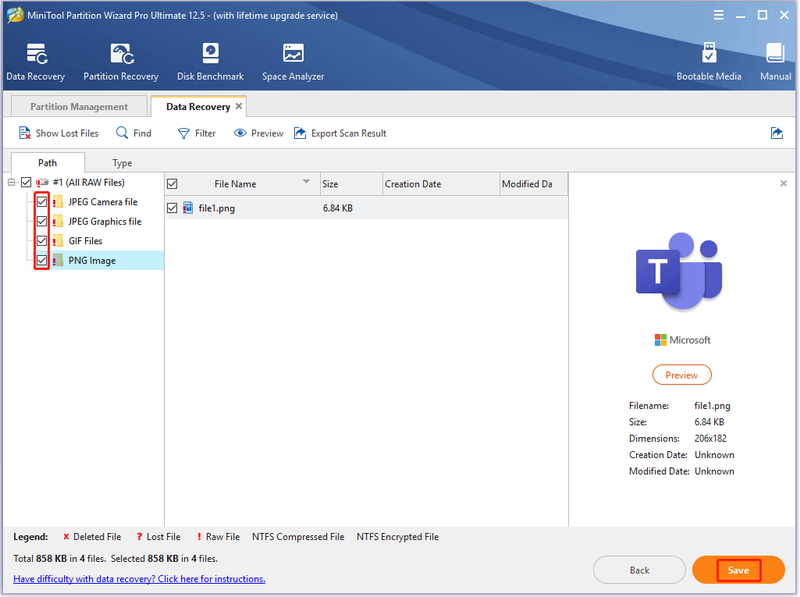Click the File Name column sort arrow

[306, 182]
